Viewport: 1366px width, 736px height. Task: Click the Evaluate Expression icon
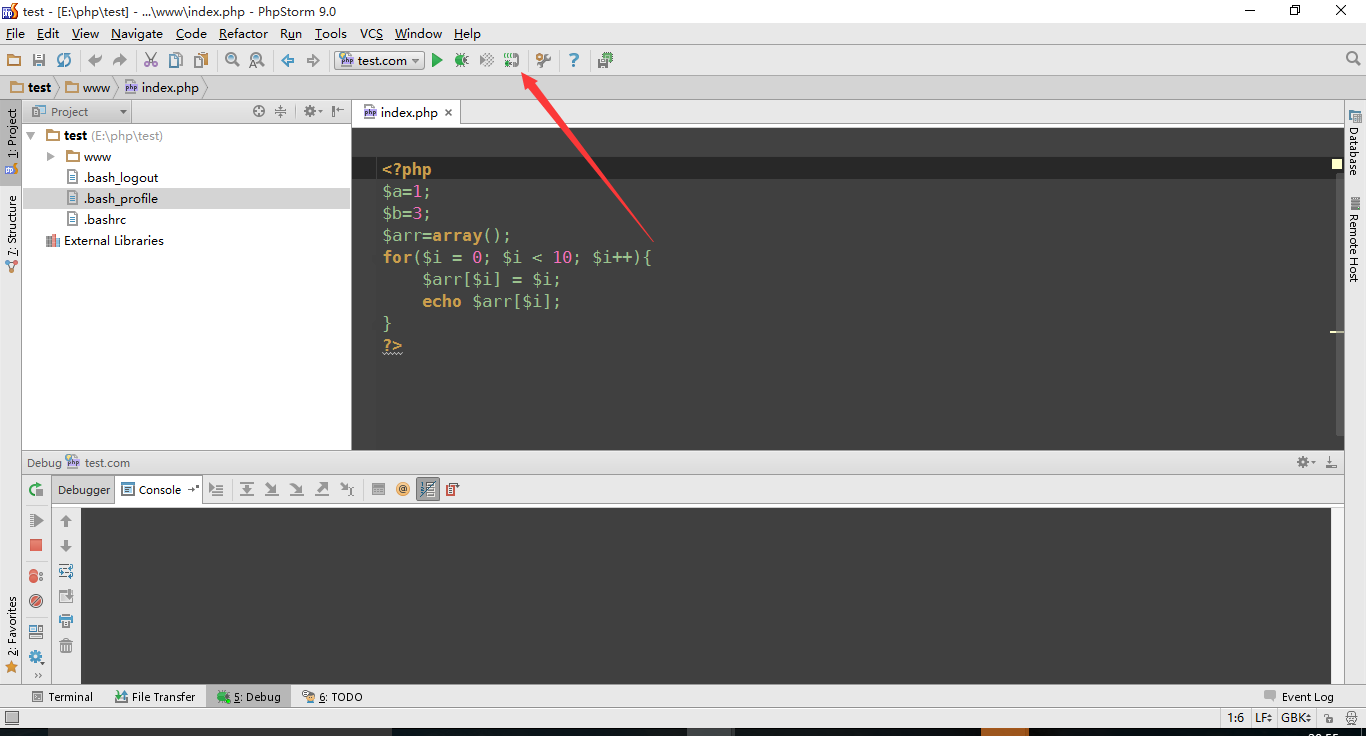tap(378, 489)
